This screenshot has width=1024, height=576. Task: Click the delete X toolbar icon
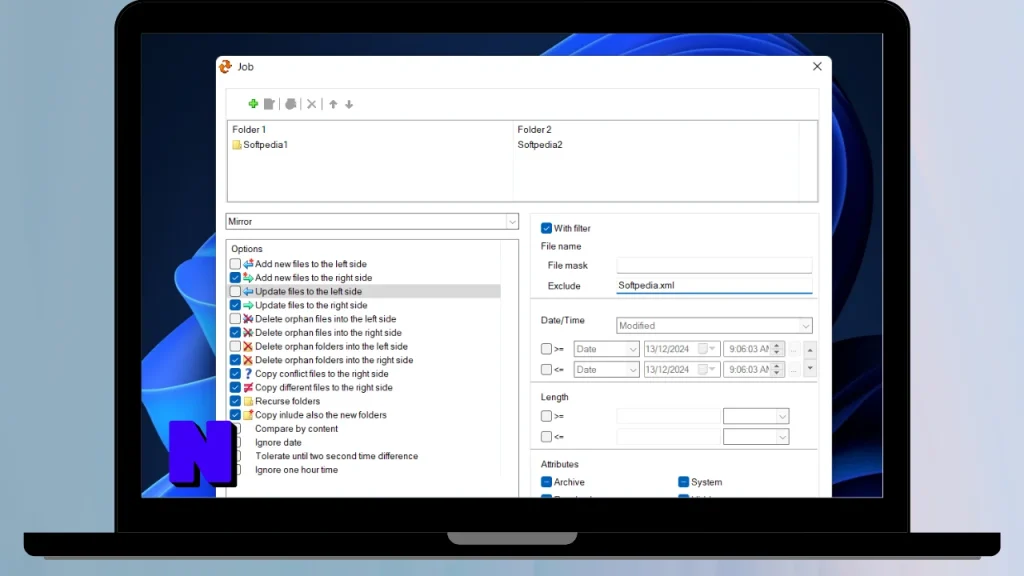[312, 104]
